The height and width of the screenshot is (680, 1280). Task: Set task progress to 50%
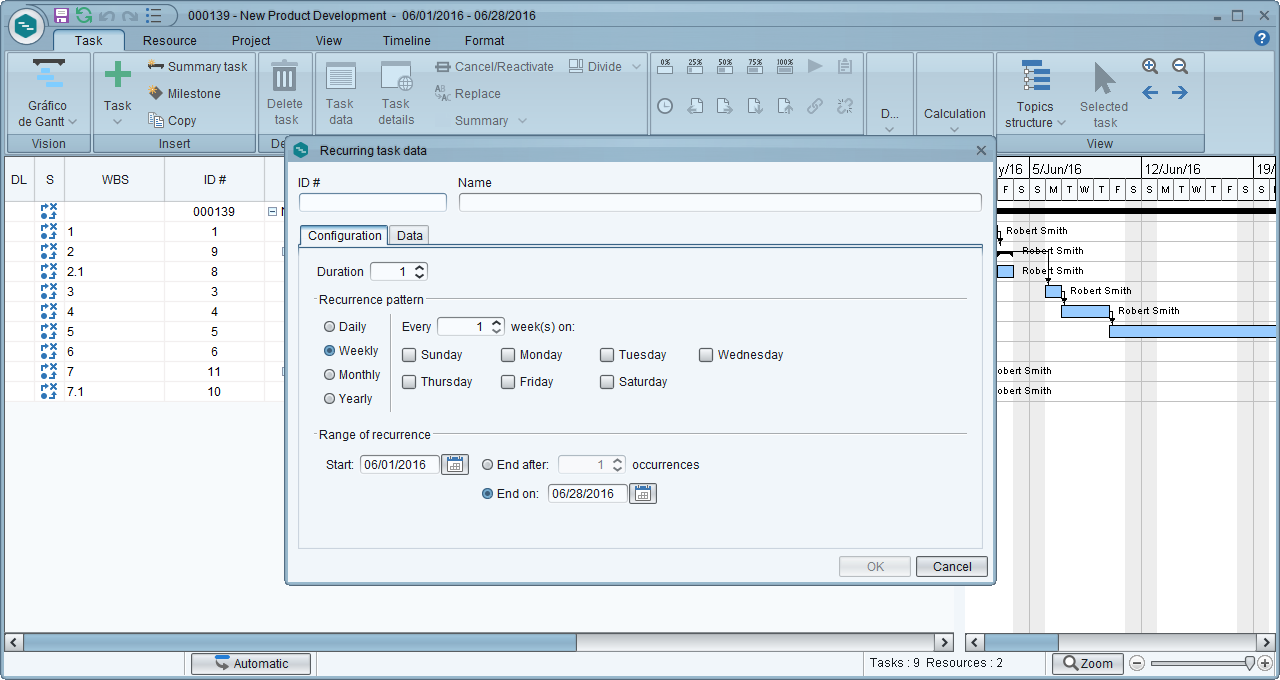(725, 66)
